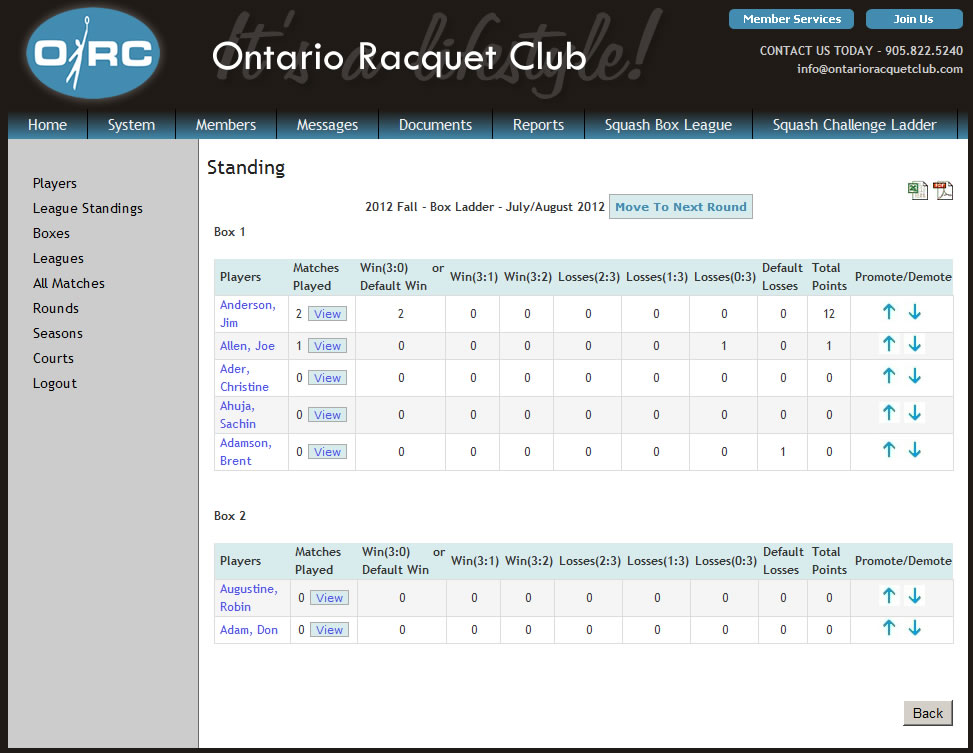Open player link Adamson, Brent

coord(246,452)
